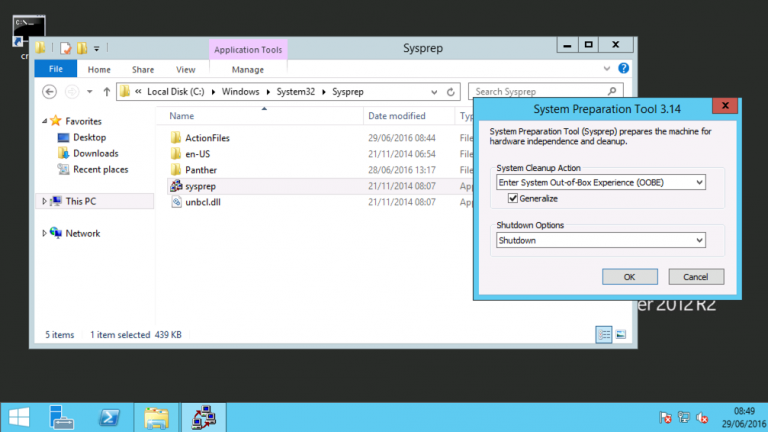The image size is (768, 432).
Task: Select the Application Tools contextual tab
Action: click(248, 49)
